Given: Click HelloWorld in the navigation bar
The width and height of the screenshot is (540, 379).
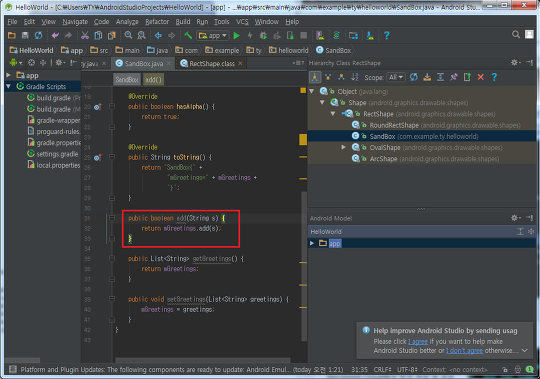Looking at the screenshot, I should tap(32, 50).
